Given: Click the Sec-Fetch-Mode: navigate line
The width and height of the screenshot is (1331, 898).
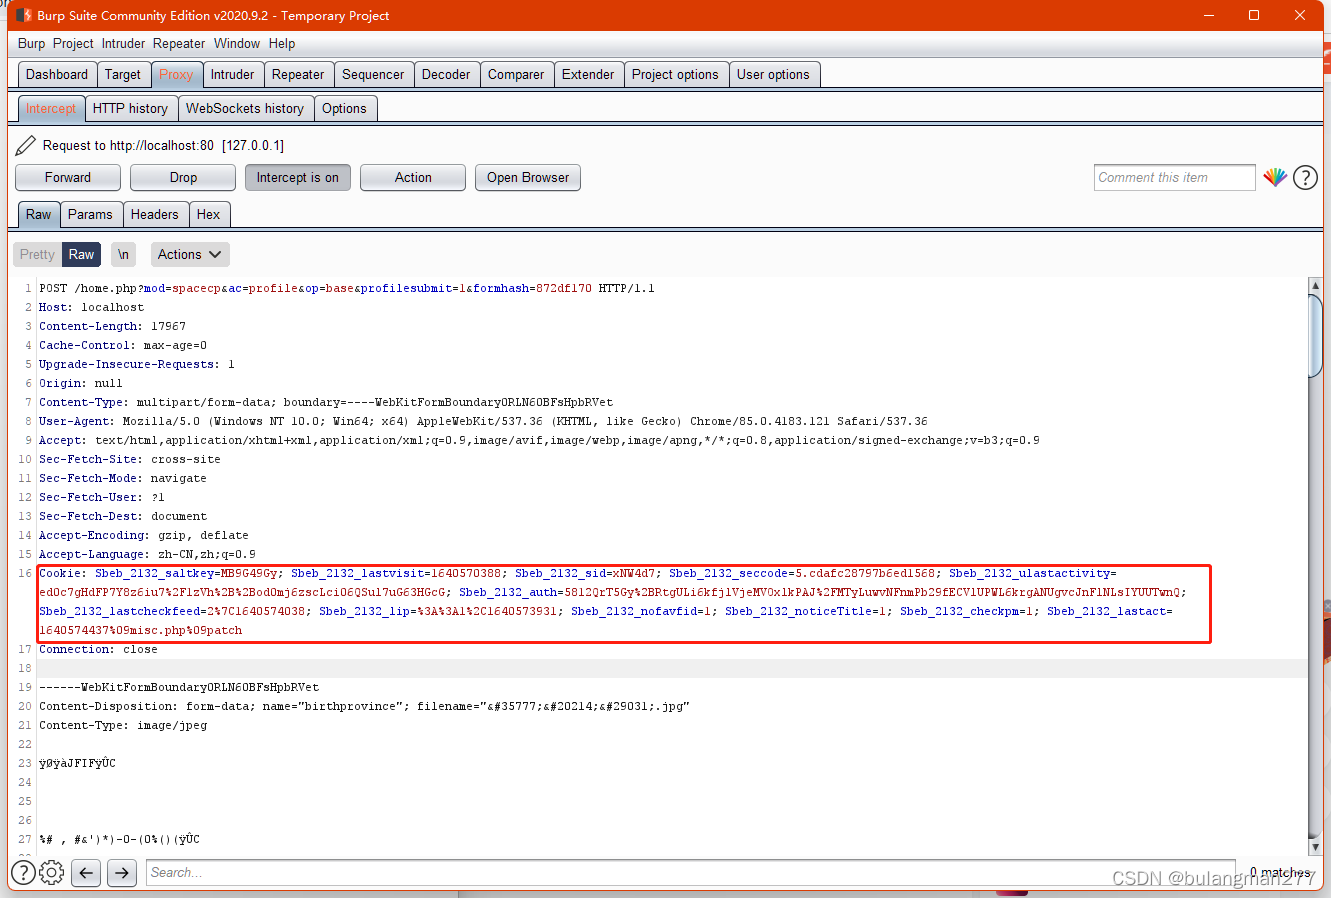Looking at the screenshot, I should [123, 478].
